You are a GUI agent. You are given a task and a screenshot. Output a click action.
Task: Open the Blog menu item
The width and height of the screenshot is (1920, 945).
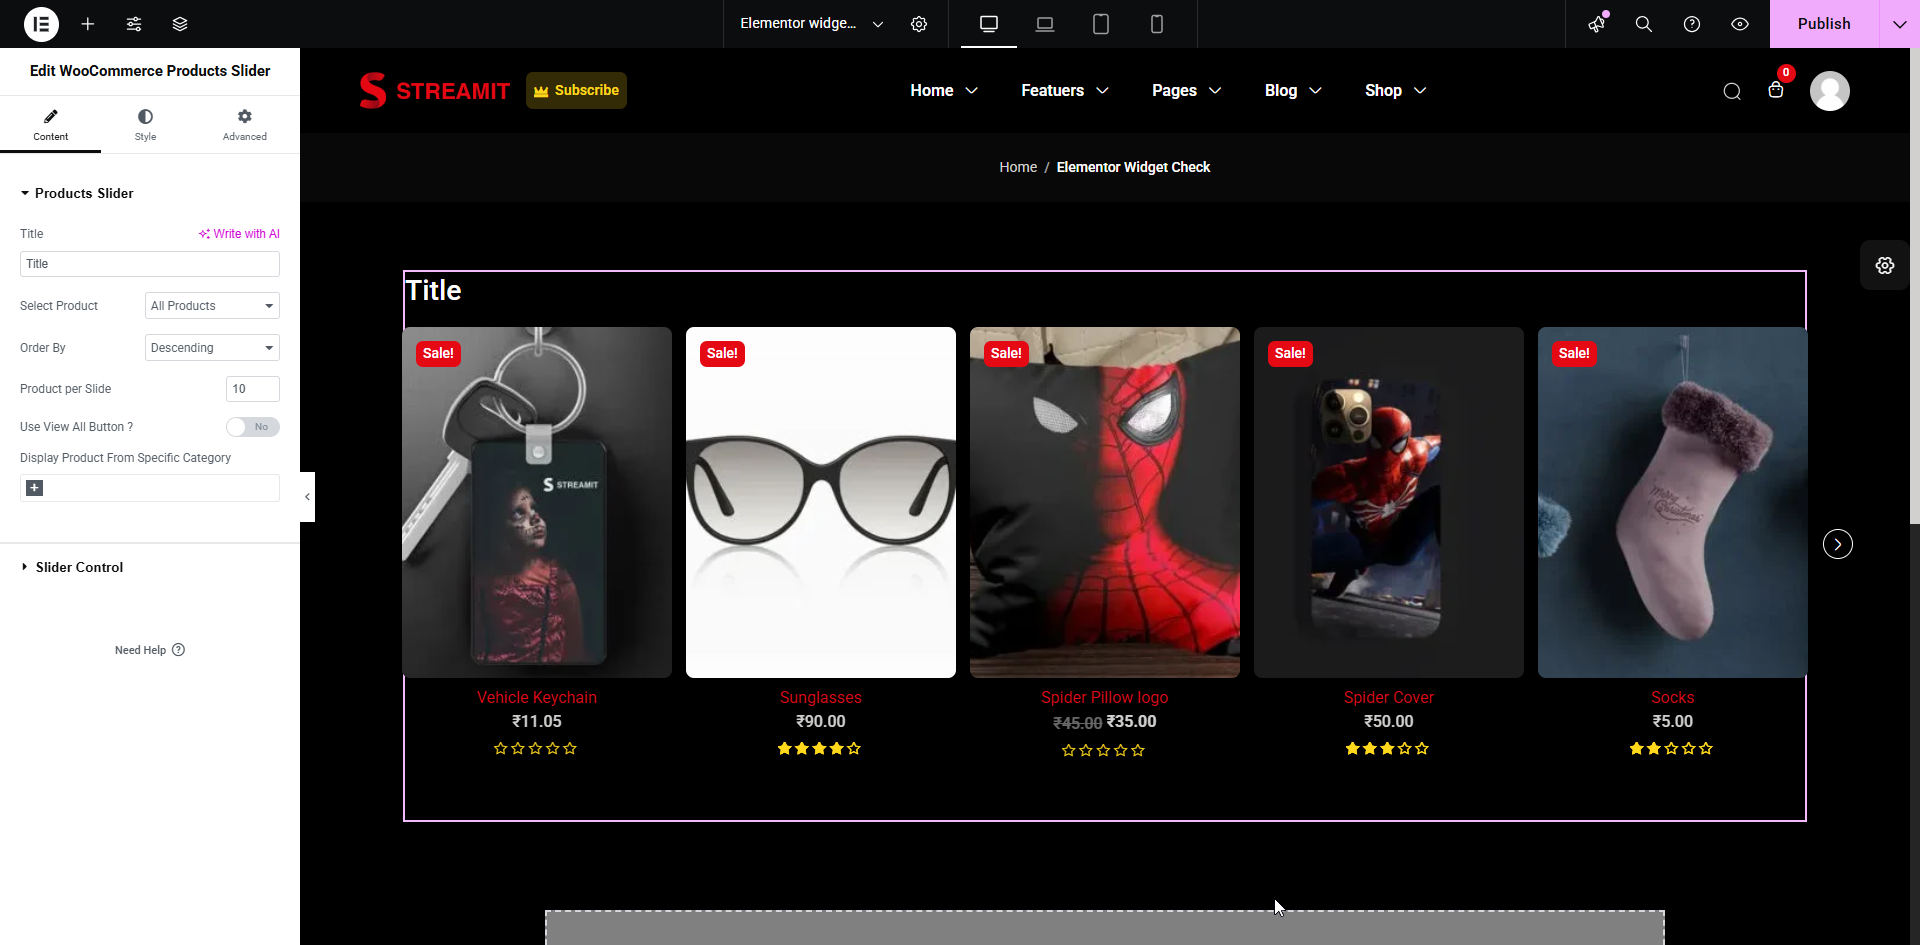[x=1293, y=90]
